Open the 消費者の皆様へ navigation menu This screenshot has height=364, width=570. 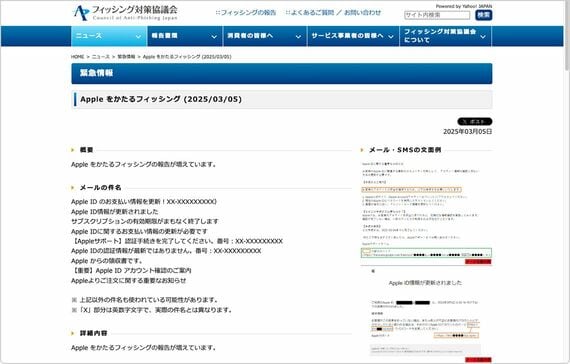point(265,36)
